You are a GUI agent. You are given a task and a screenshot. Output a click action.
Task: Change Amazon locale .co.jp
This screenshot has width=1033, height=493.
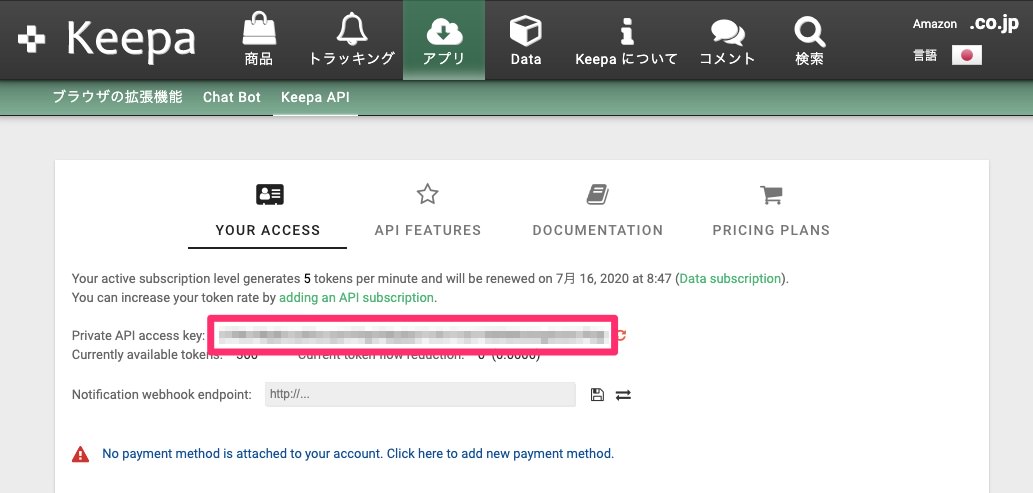click(993, 24)
